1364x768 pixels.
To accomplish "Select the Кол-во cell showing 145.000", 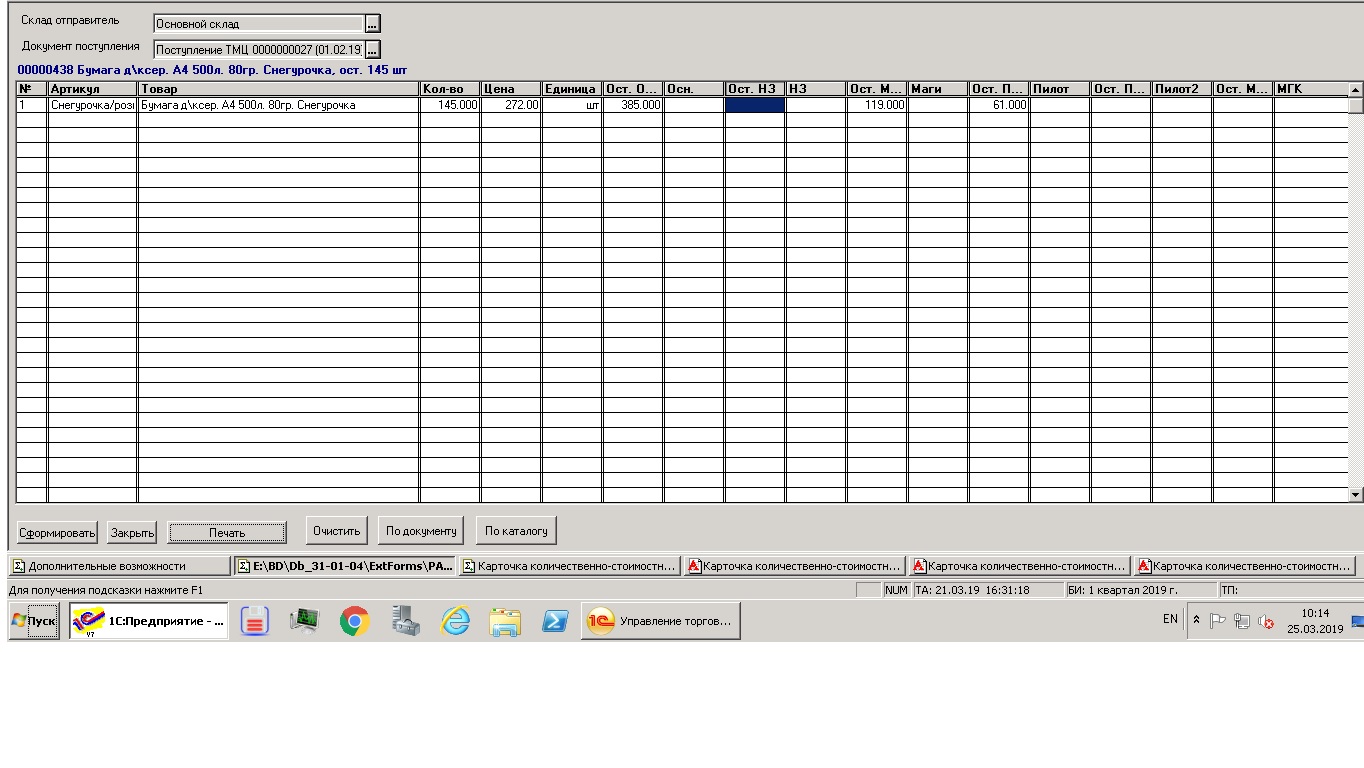I will [x=449, y=105].
